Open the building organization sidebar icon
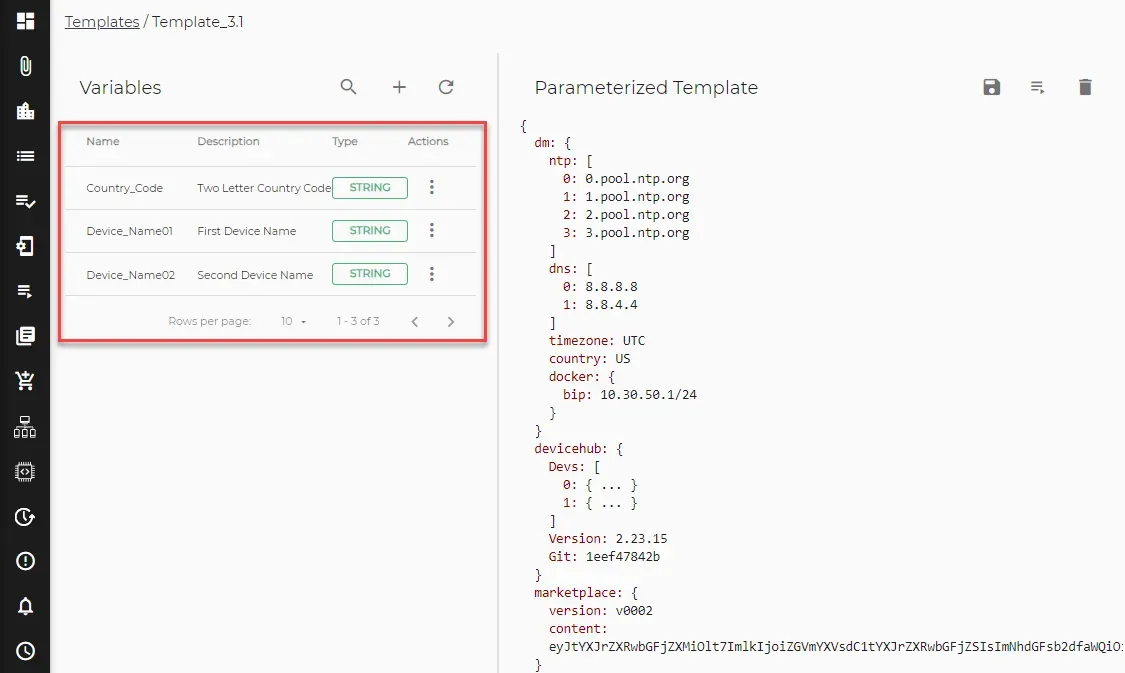 [x=25, y=111]
